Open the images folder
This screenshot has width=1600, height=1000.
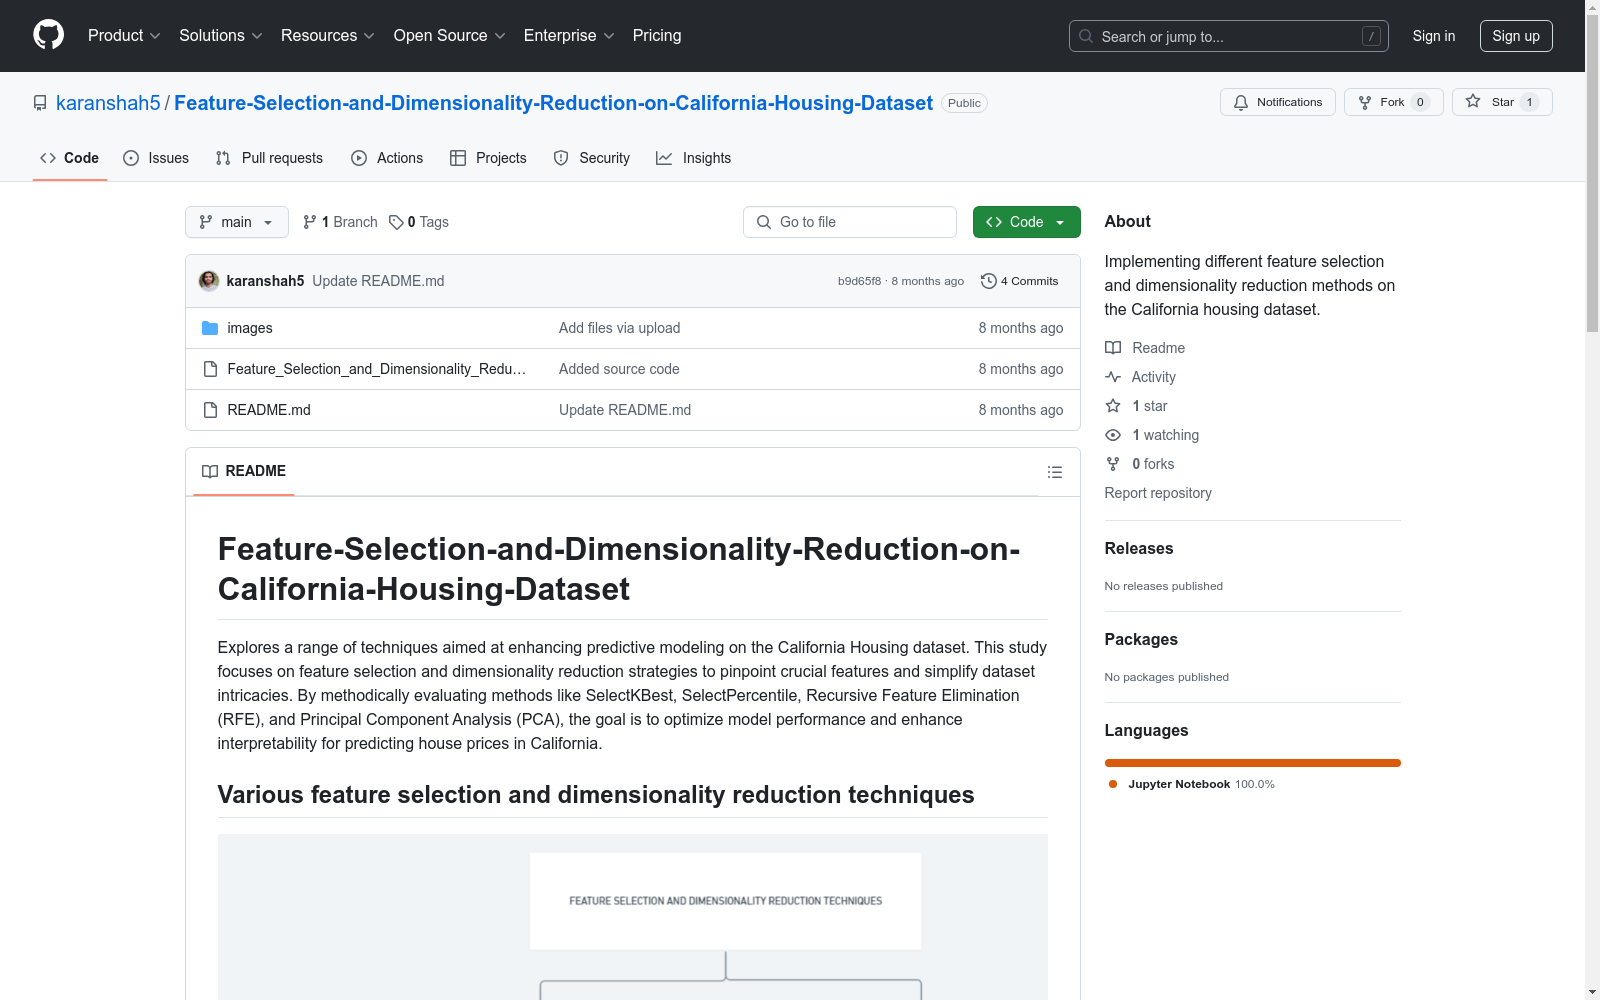[250, 328]
